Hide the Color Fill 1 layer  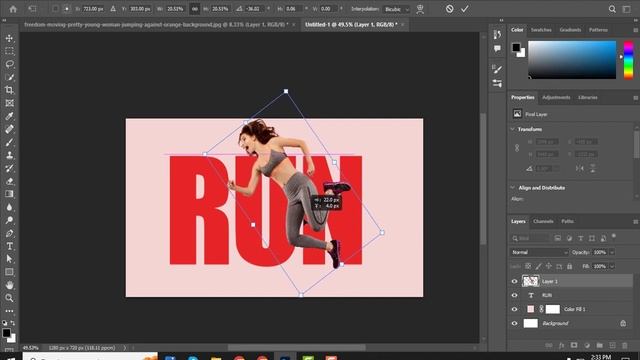pyautogui.click(x=514, y=309)
